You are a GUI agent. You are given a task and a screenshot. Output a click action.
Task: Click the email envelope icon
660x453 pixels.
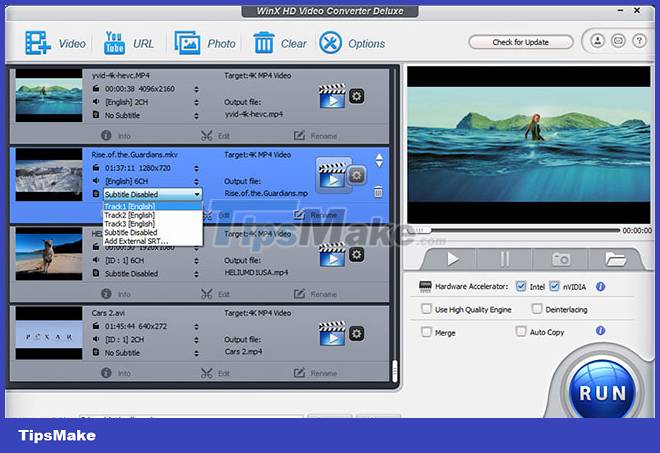[618, 41]
